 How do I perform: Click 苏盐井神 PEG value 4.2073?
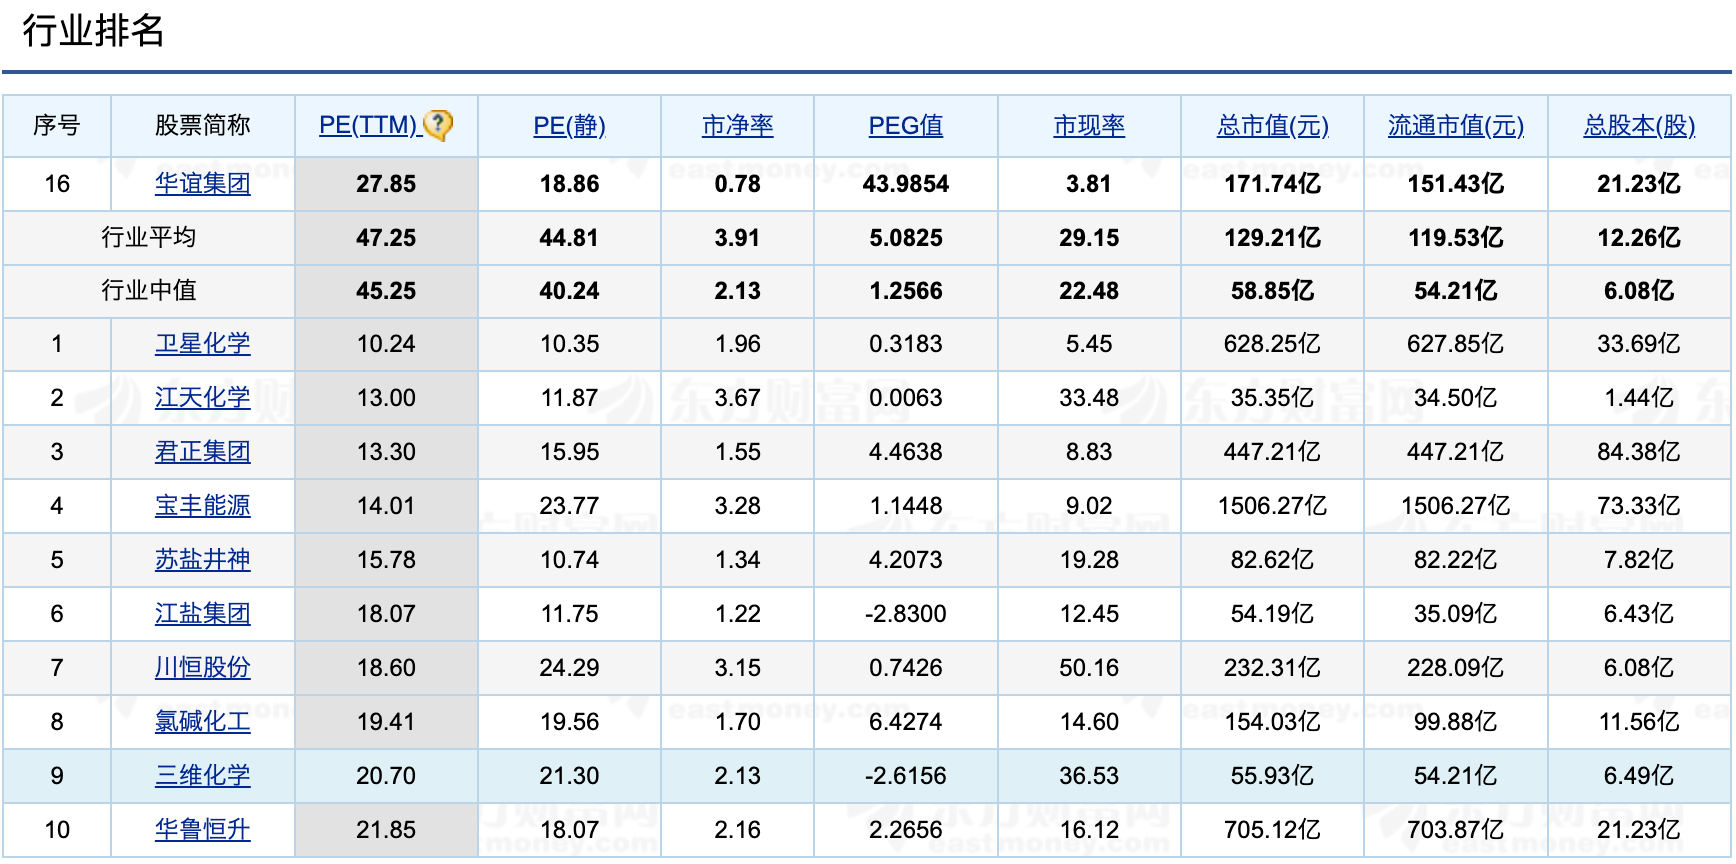tap(906, 560)
